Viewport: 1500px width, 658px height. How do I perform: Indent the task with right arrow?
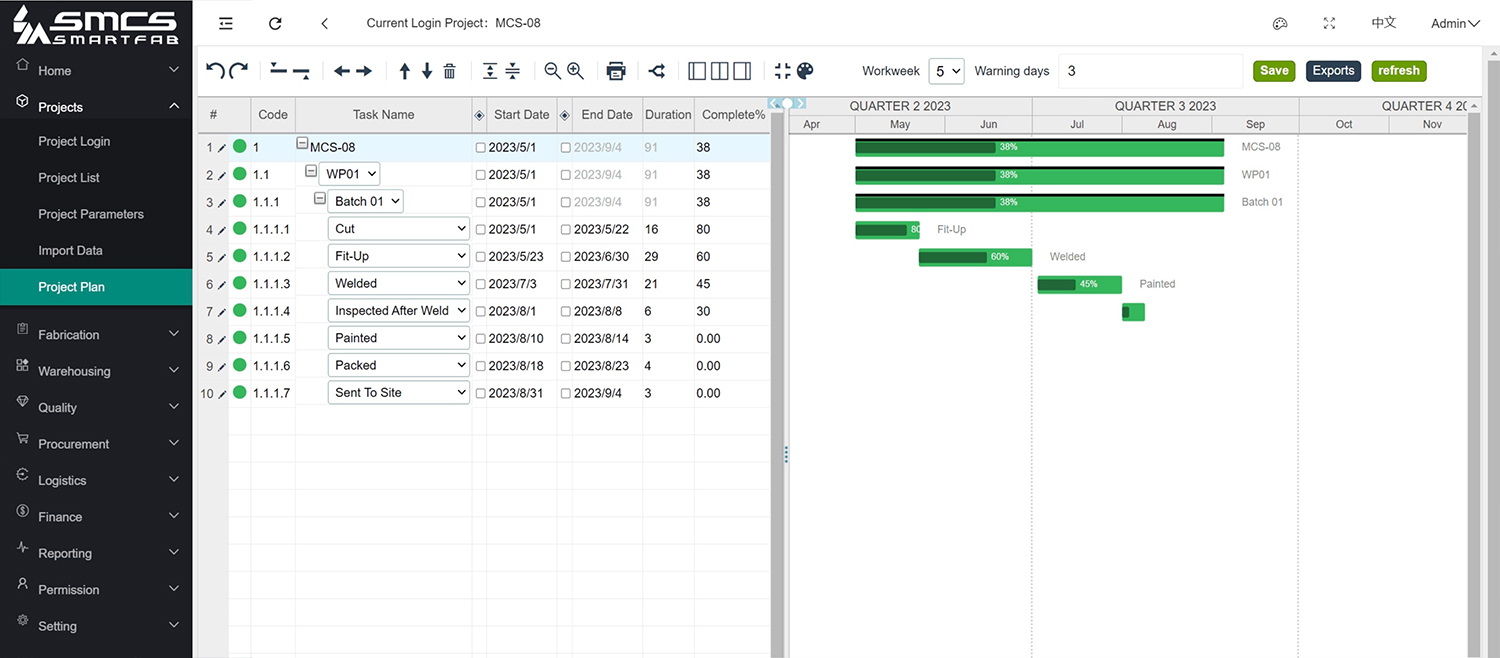coord(364,71)
